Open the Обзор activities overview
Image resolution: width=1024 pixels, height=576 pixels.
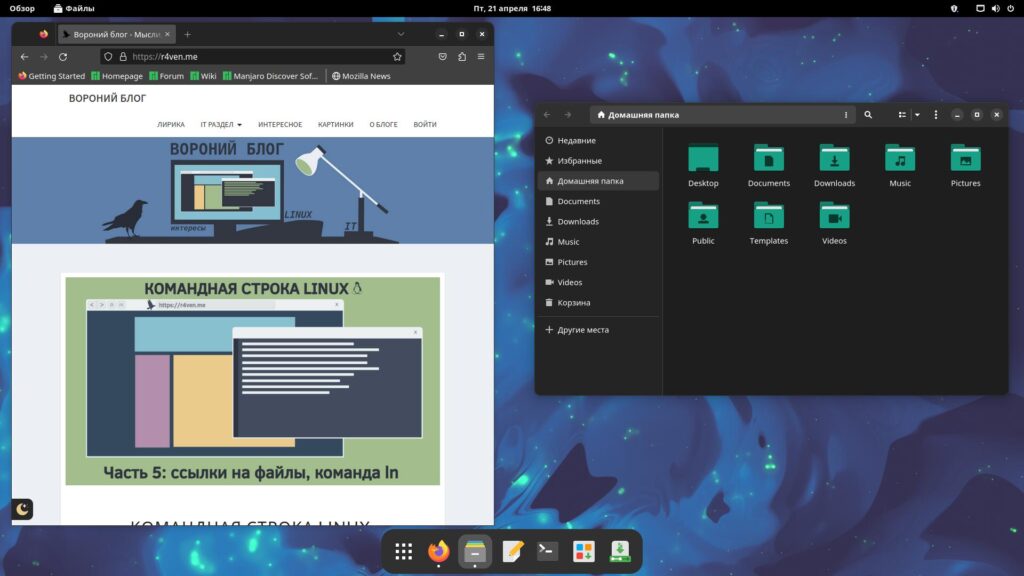click(22, 8)
